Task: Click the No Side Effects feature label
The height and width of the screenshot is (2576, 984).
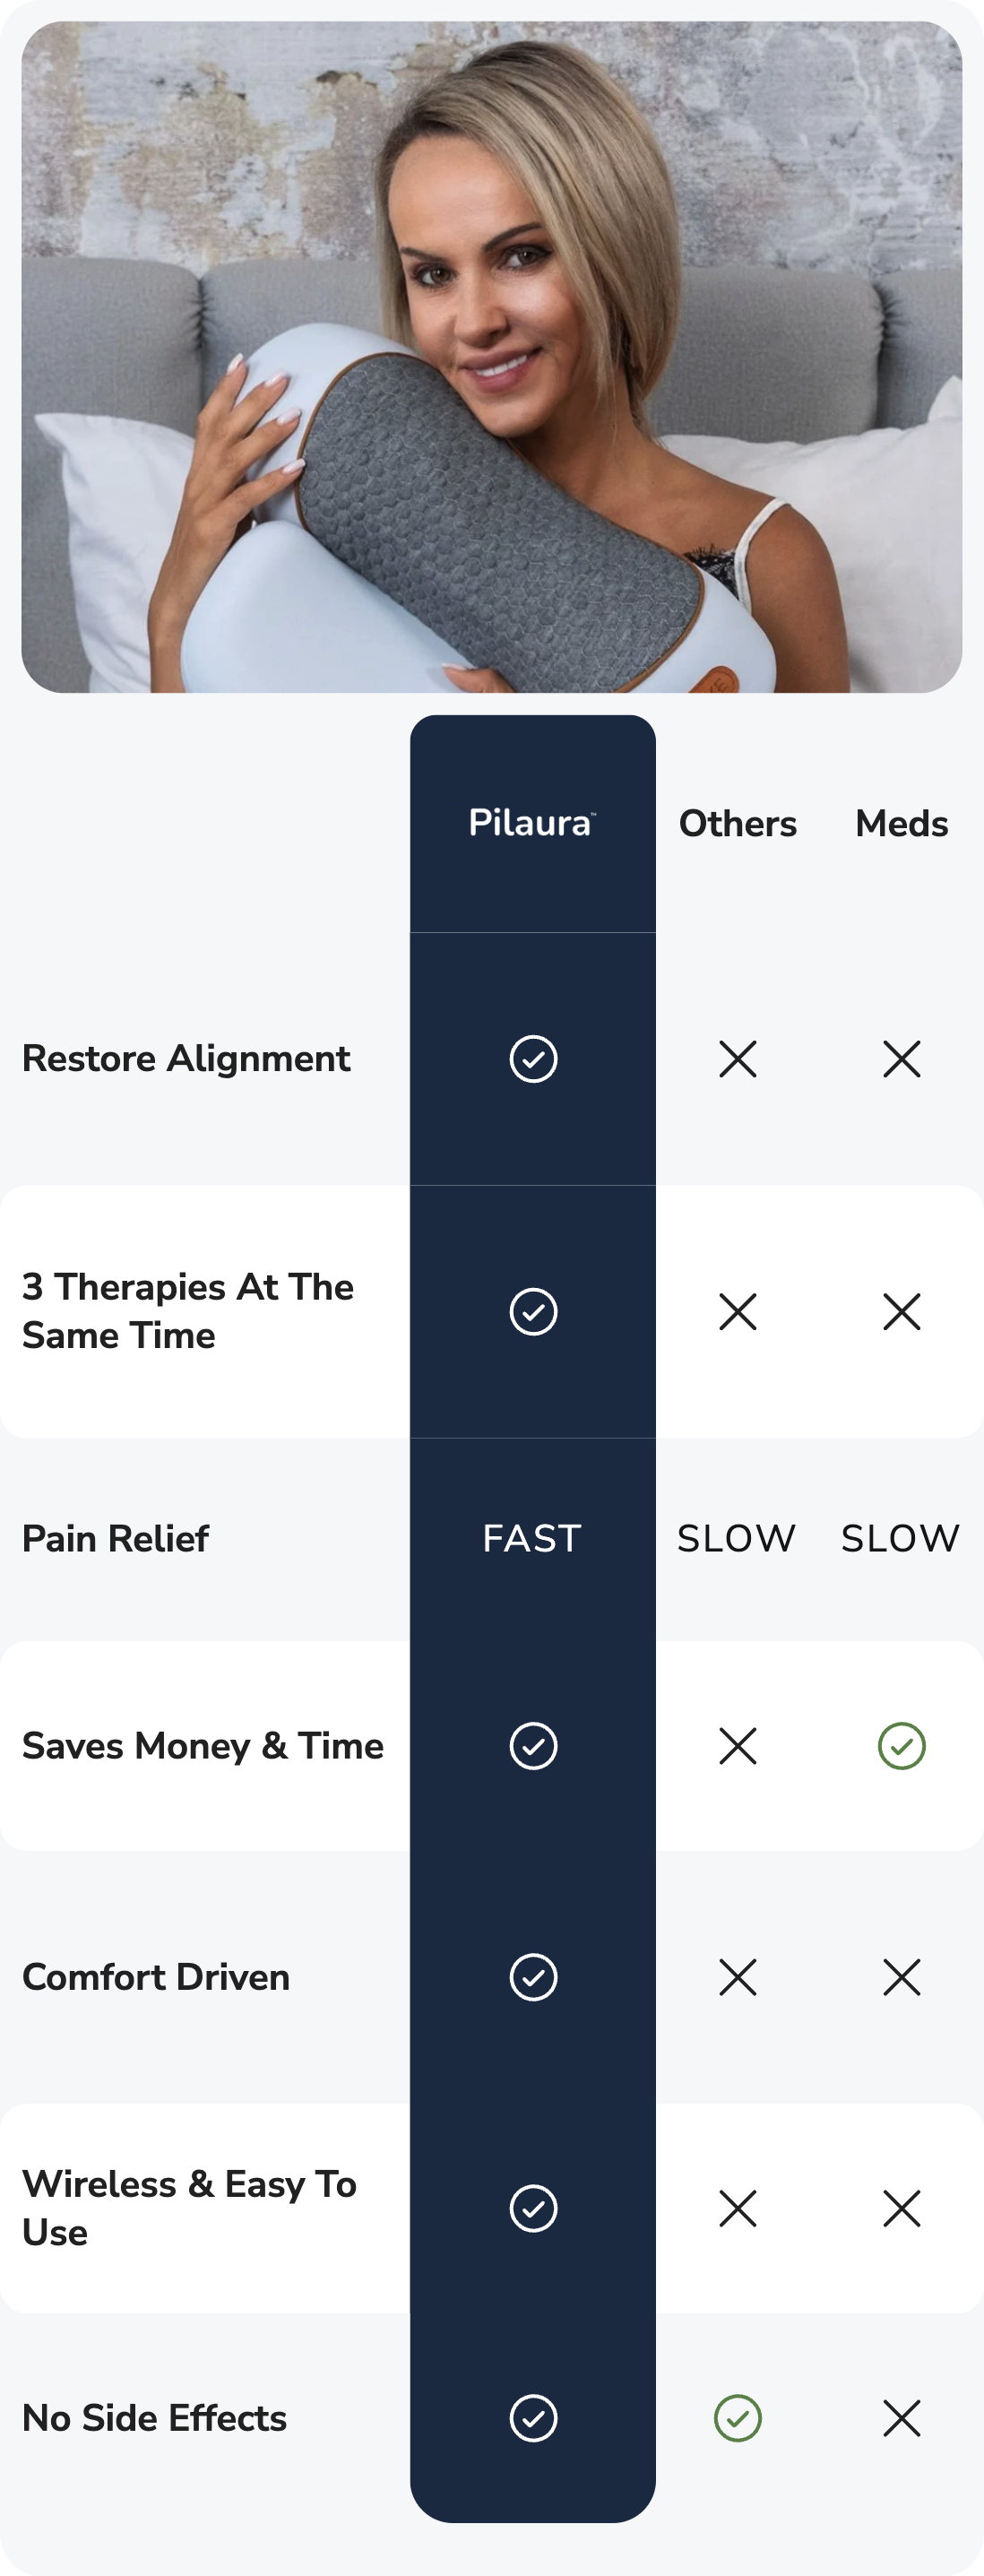Action: (155, 2418)
